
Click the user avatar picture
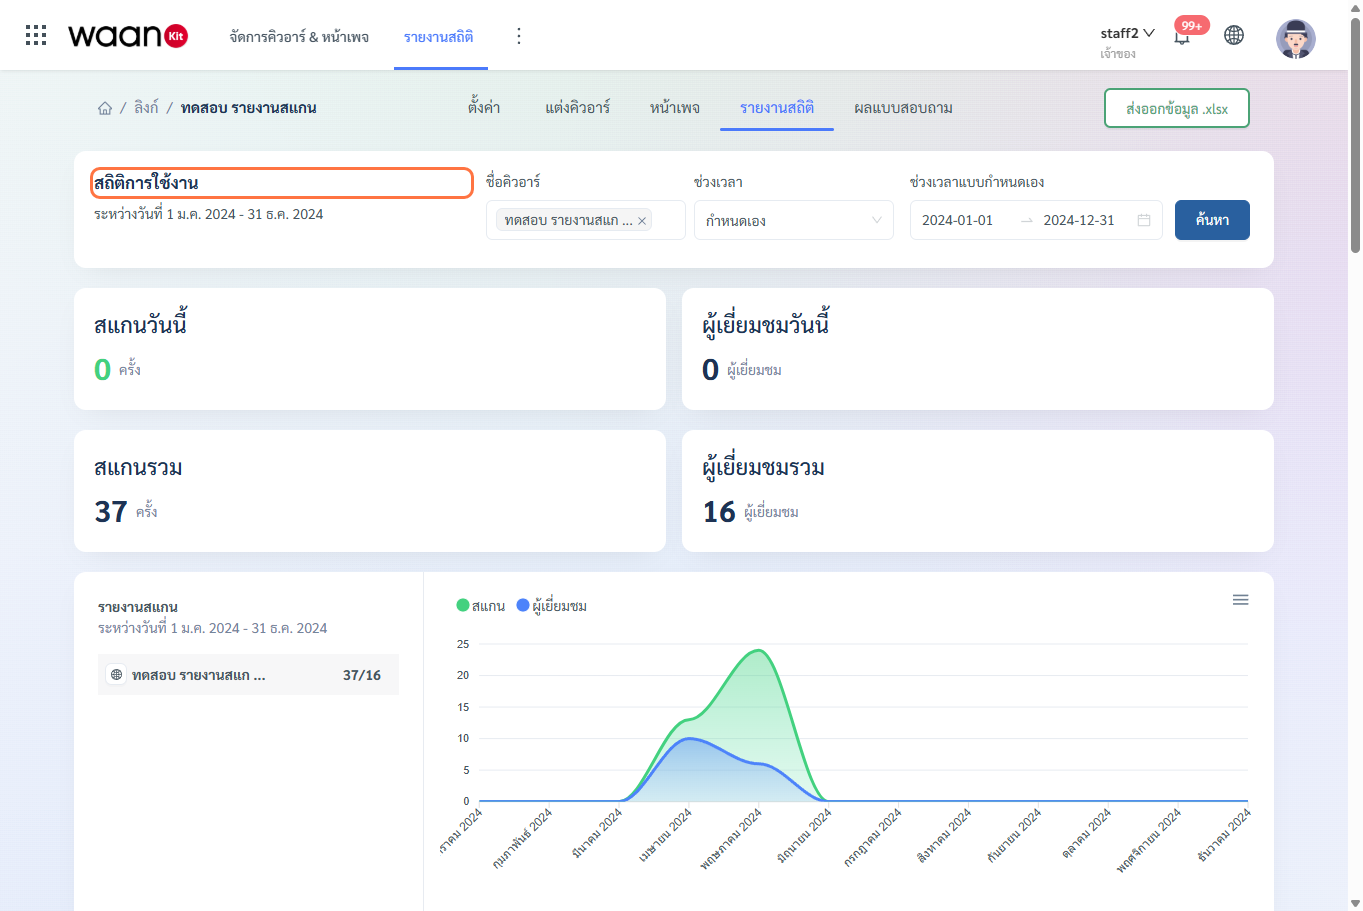click(1296, 38)
